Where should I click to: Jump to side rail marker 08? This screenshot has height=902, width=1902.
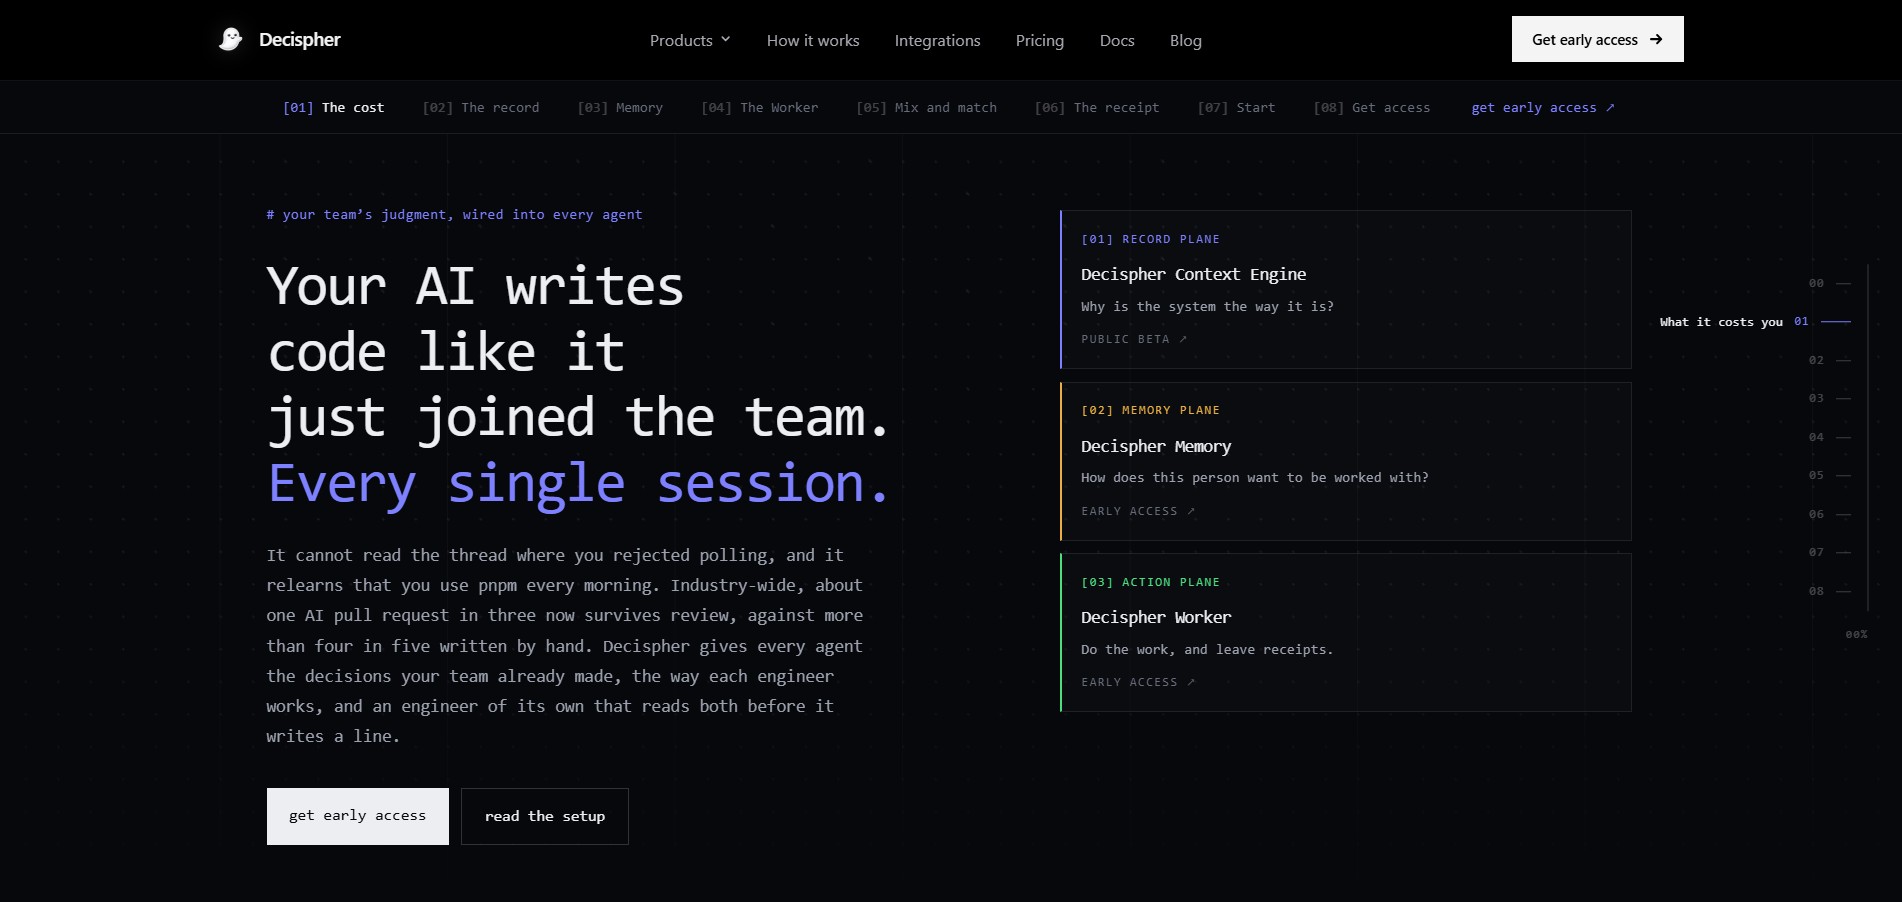[x=1829, y=591]
